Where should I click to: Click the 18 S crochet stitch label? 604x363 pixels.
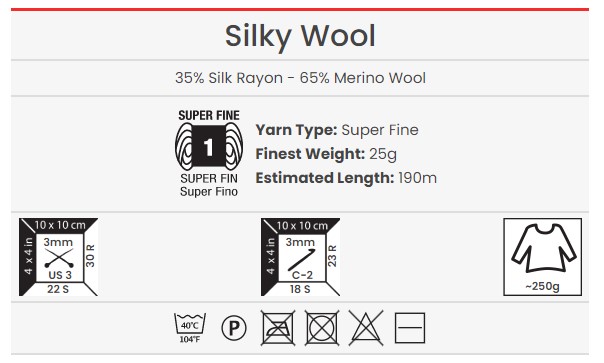[300, 289]
